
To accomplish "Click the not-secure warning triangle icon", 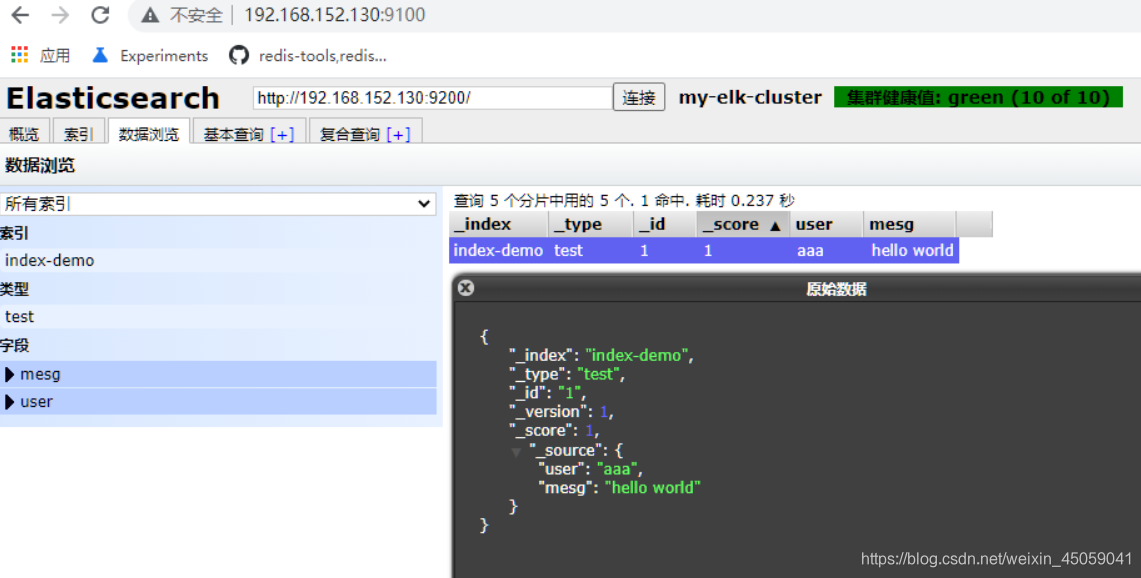I will 150,15.
